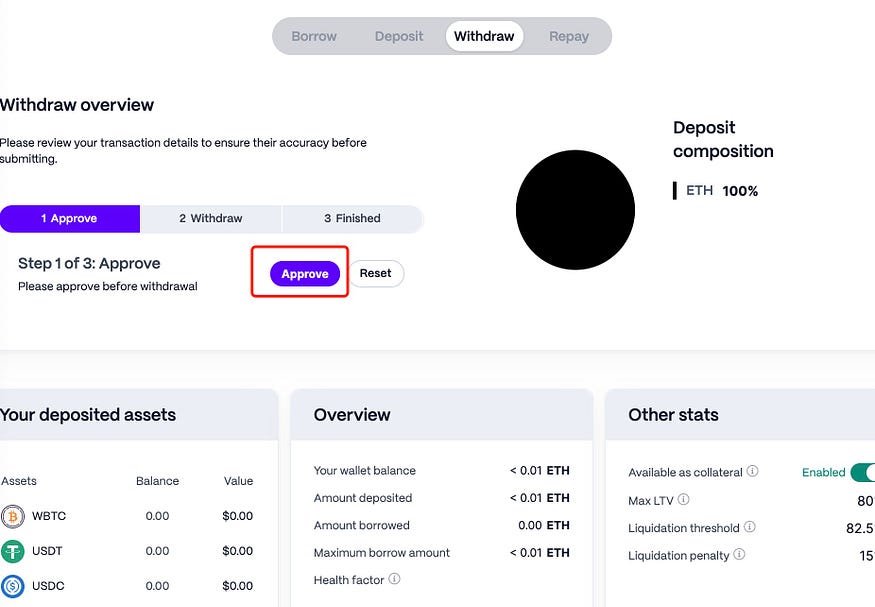The image size is (875, 607).
Task: Click the Liquidation threshold info icon
Action: pyautogui.click(x=749, y=527)
